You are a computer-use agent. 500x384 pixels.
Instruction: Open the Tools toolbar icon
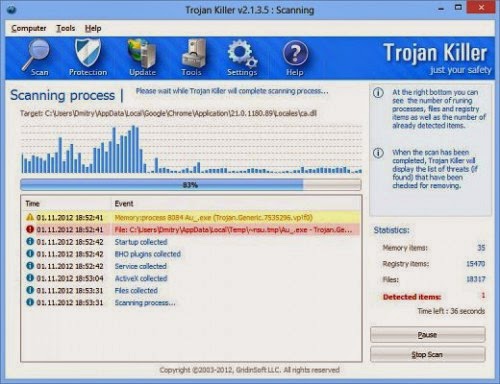point(192,58)
